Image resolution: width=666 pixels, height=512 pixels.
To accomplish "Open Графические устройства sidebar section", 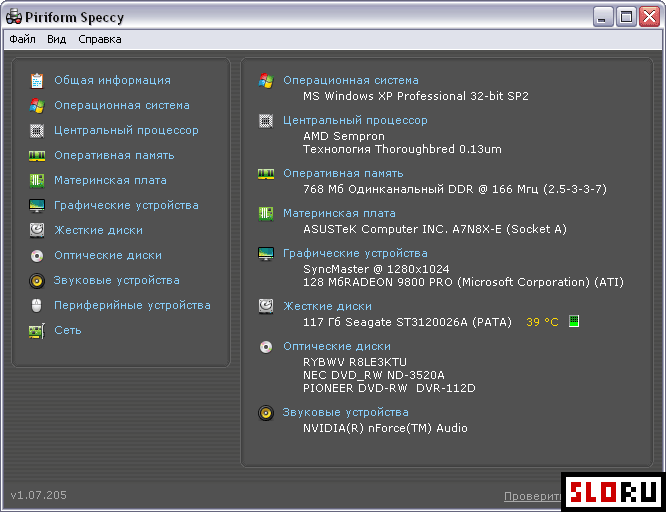I will point(127,206).
